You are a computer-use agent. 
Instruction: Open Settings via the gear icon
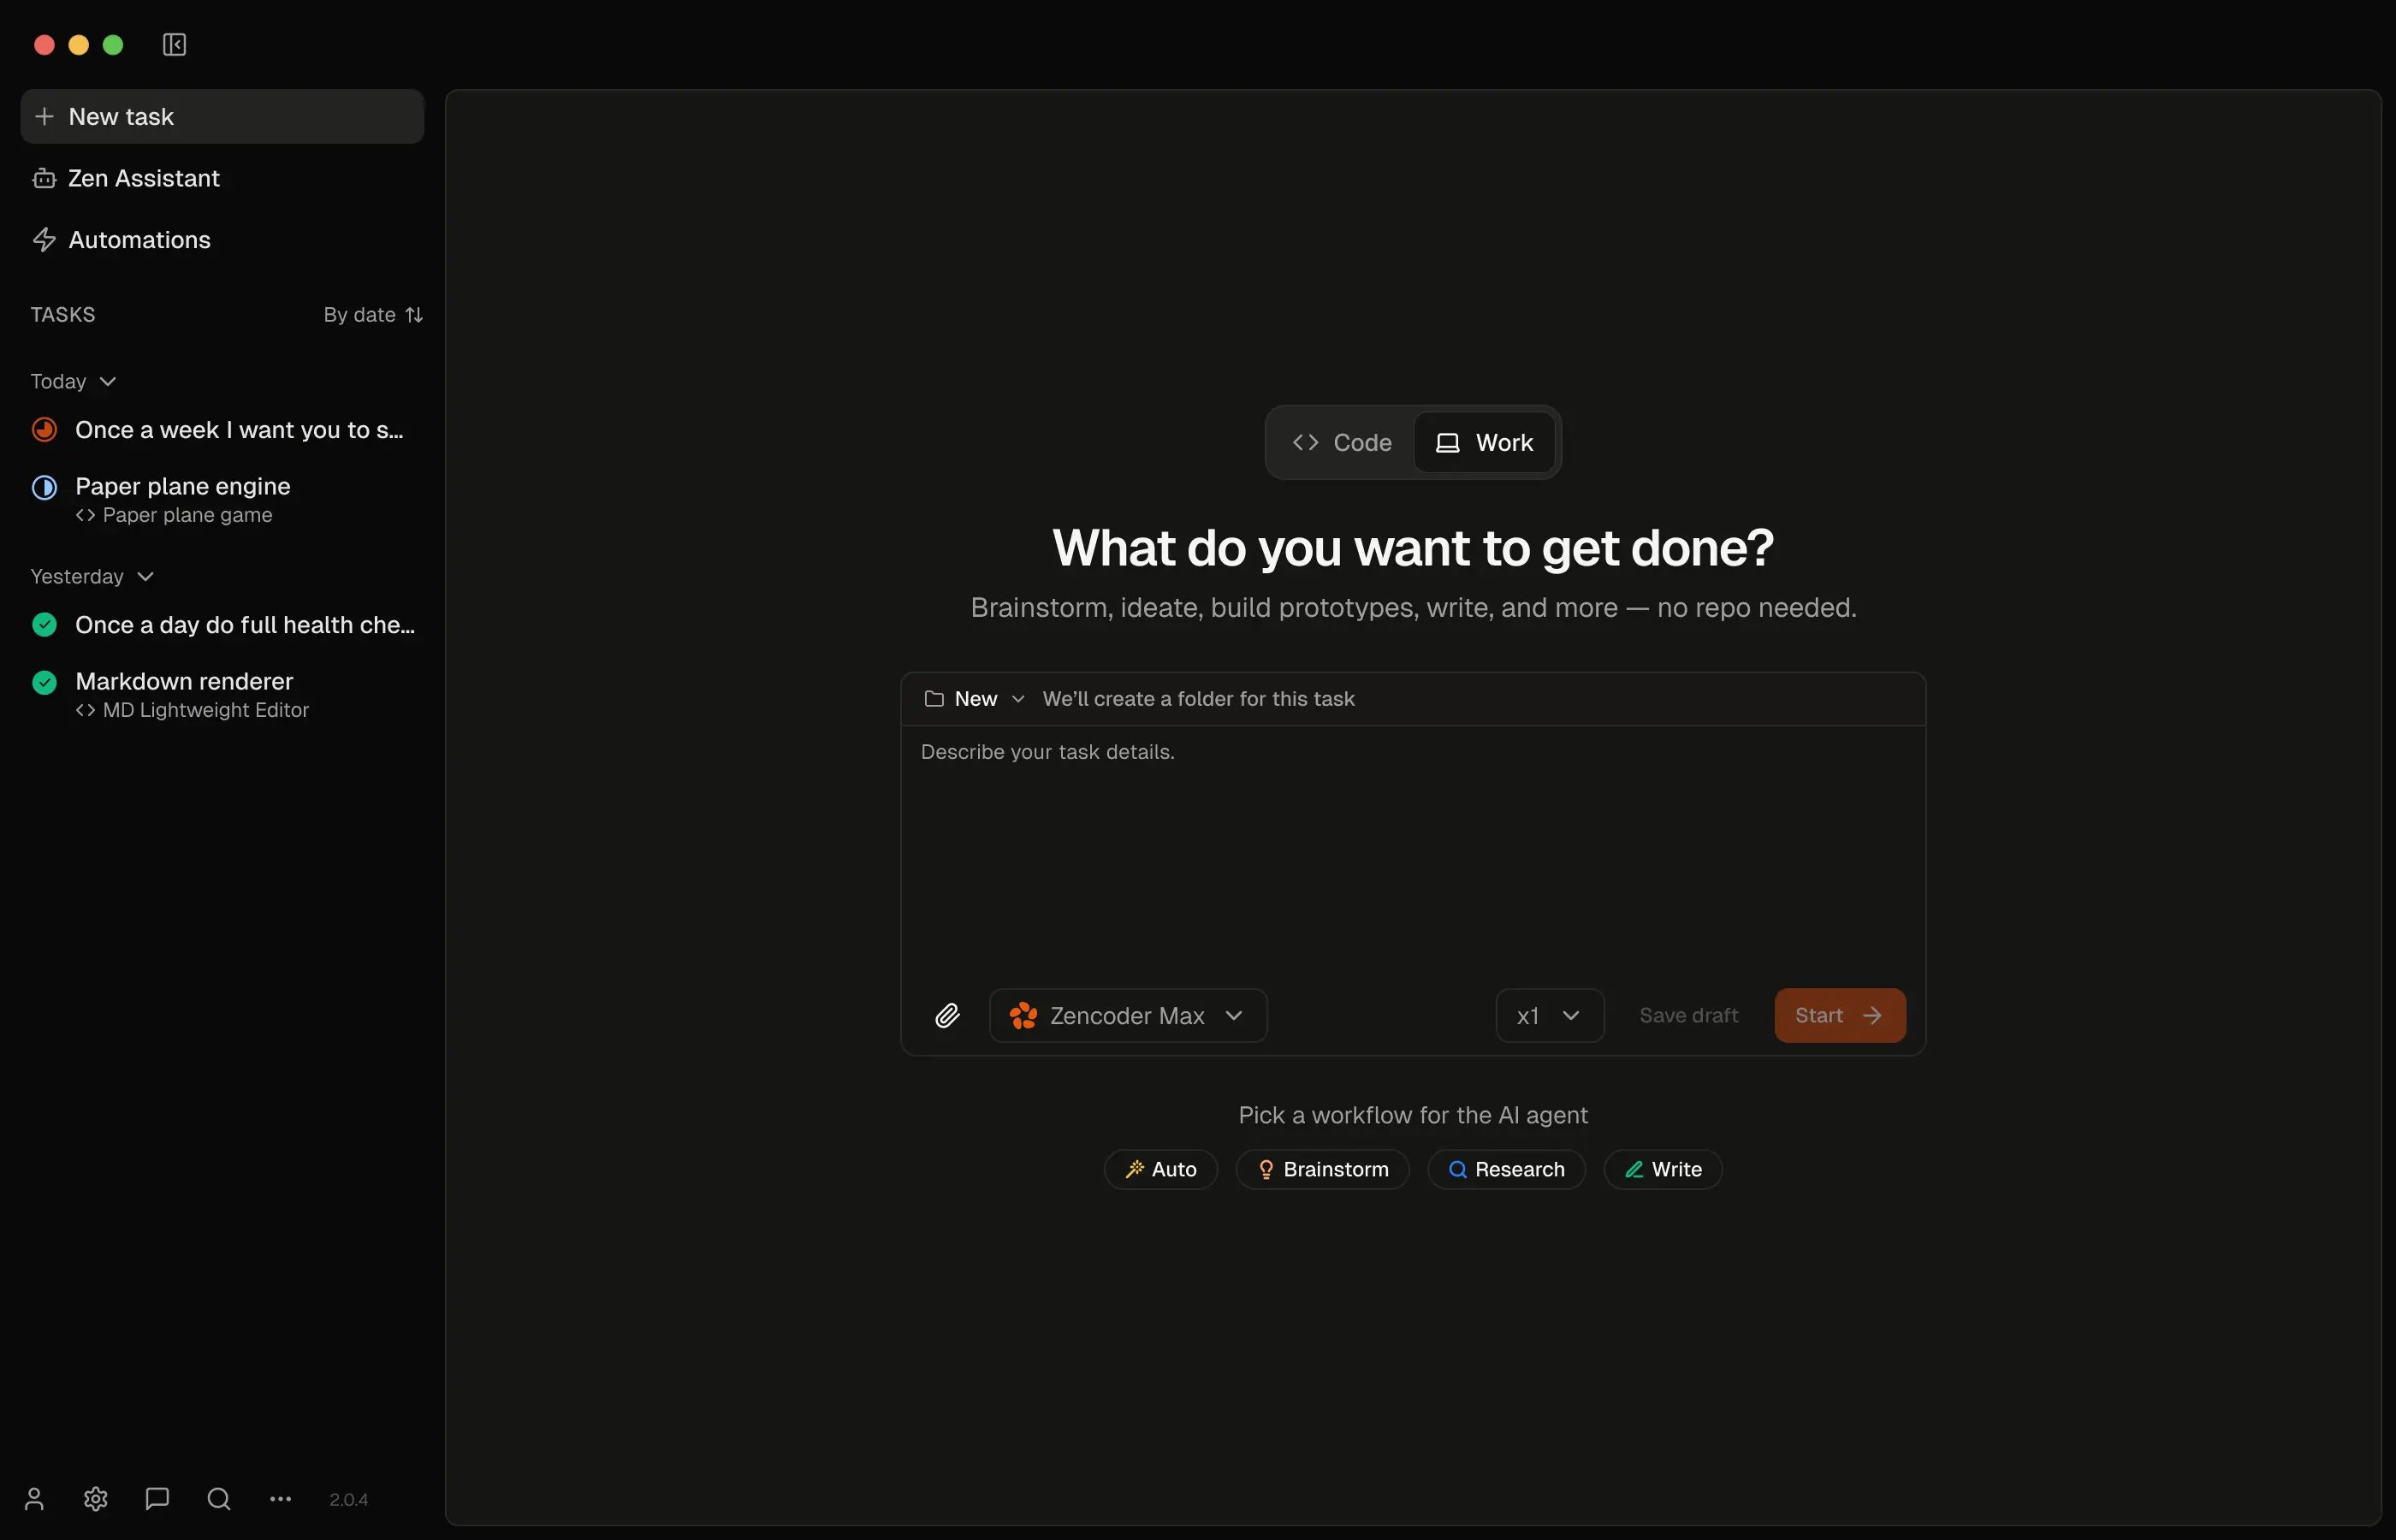click(x=95, y=1498)
